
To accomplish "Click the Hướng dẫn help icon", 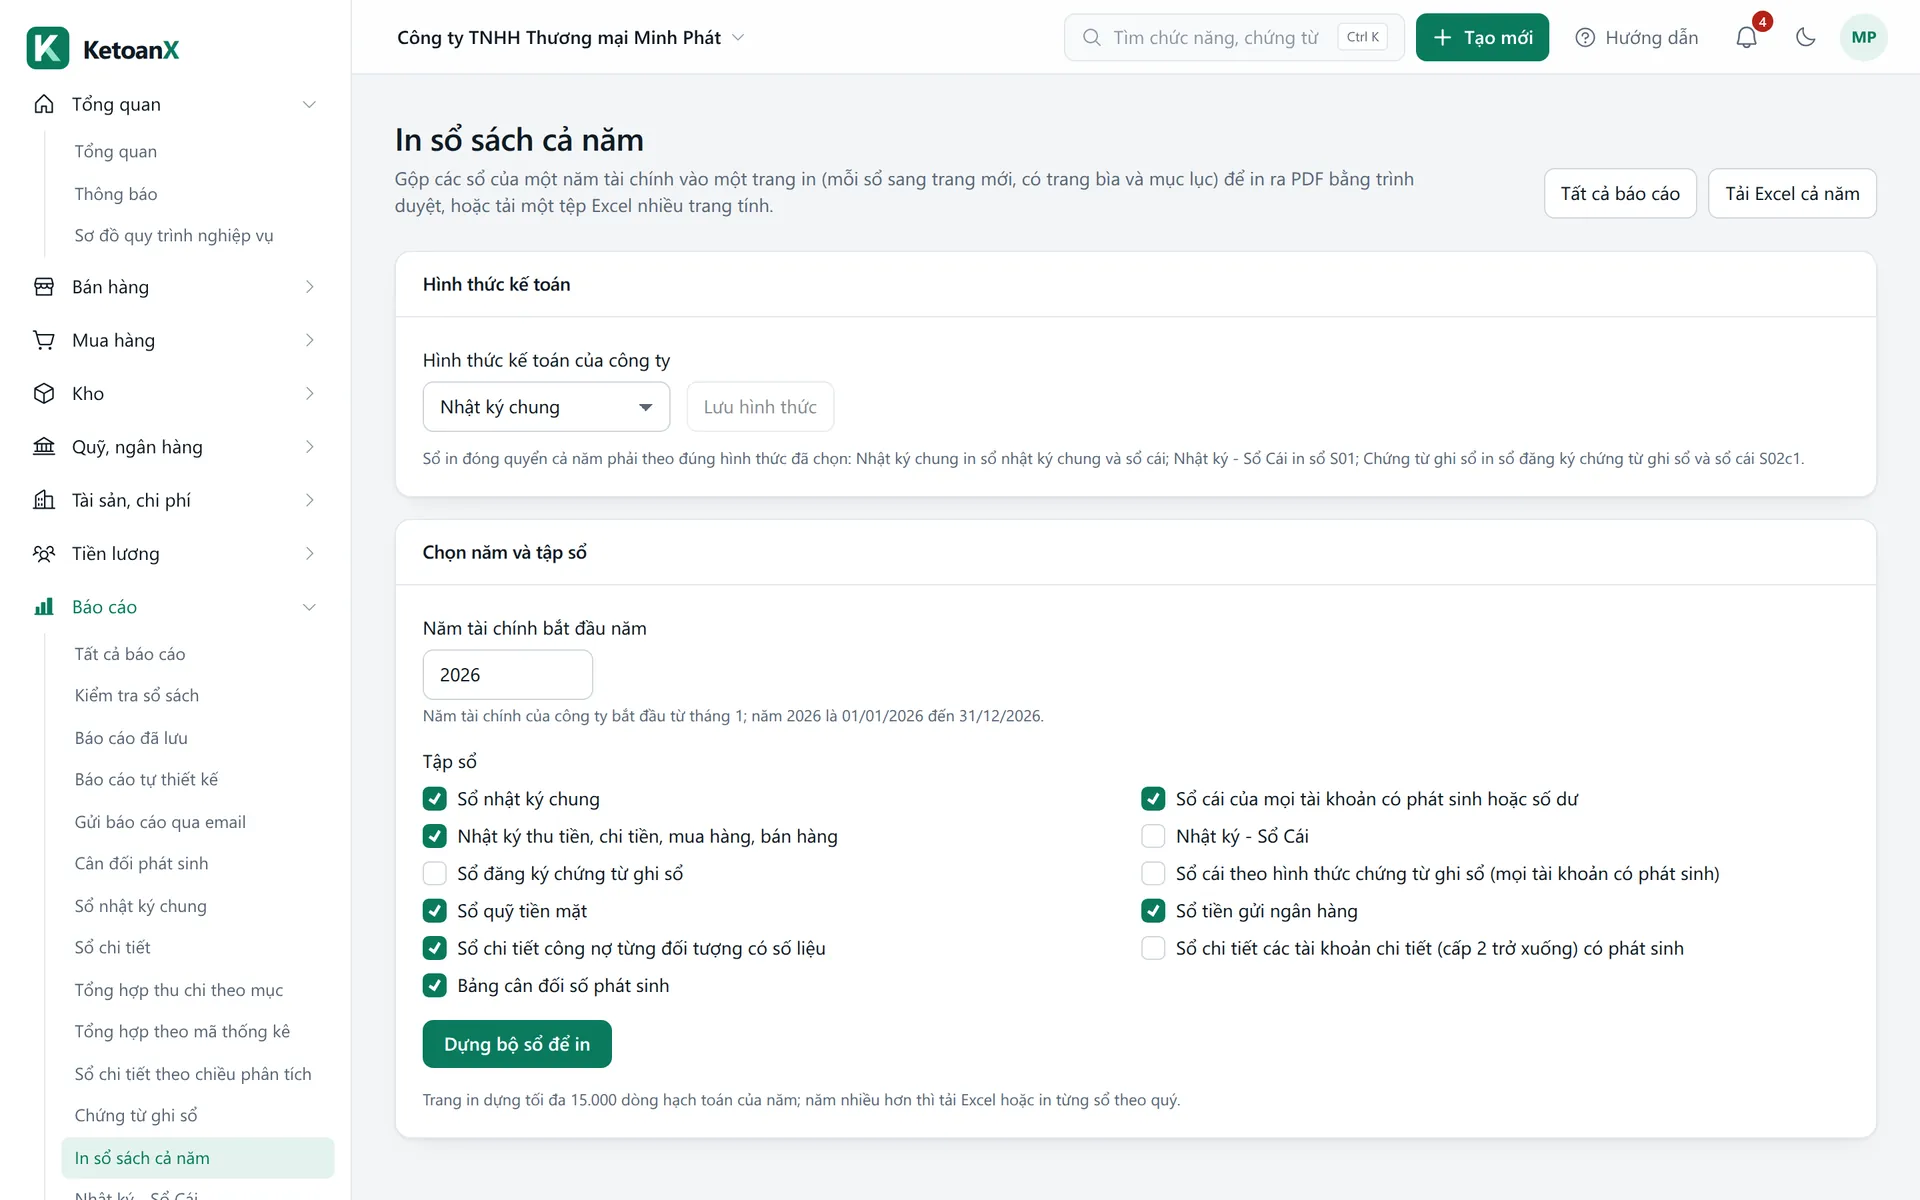I will pyautogui.click(x=1585, y=37).
